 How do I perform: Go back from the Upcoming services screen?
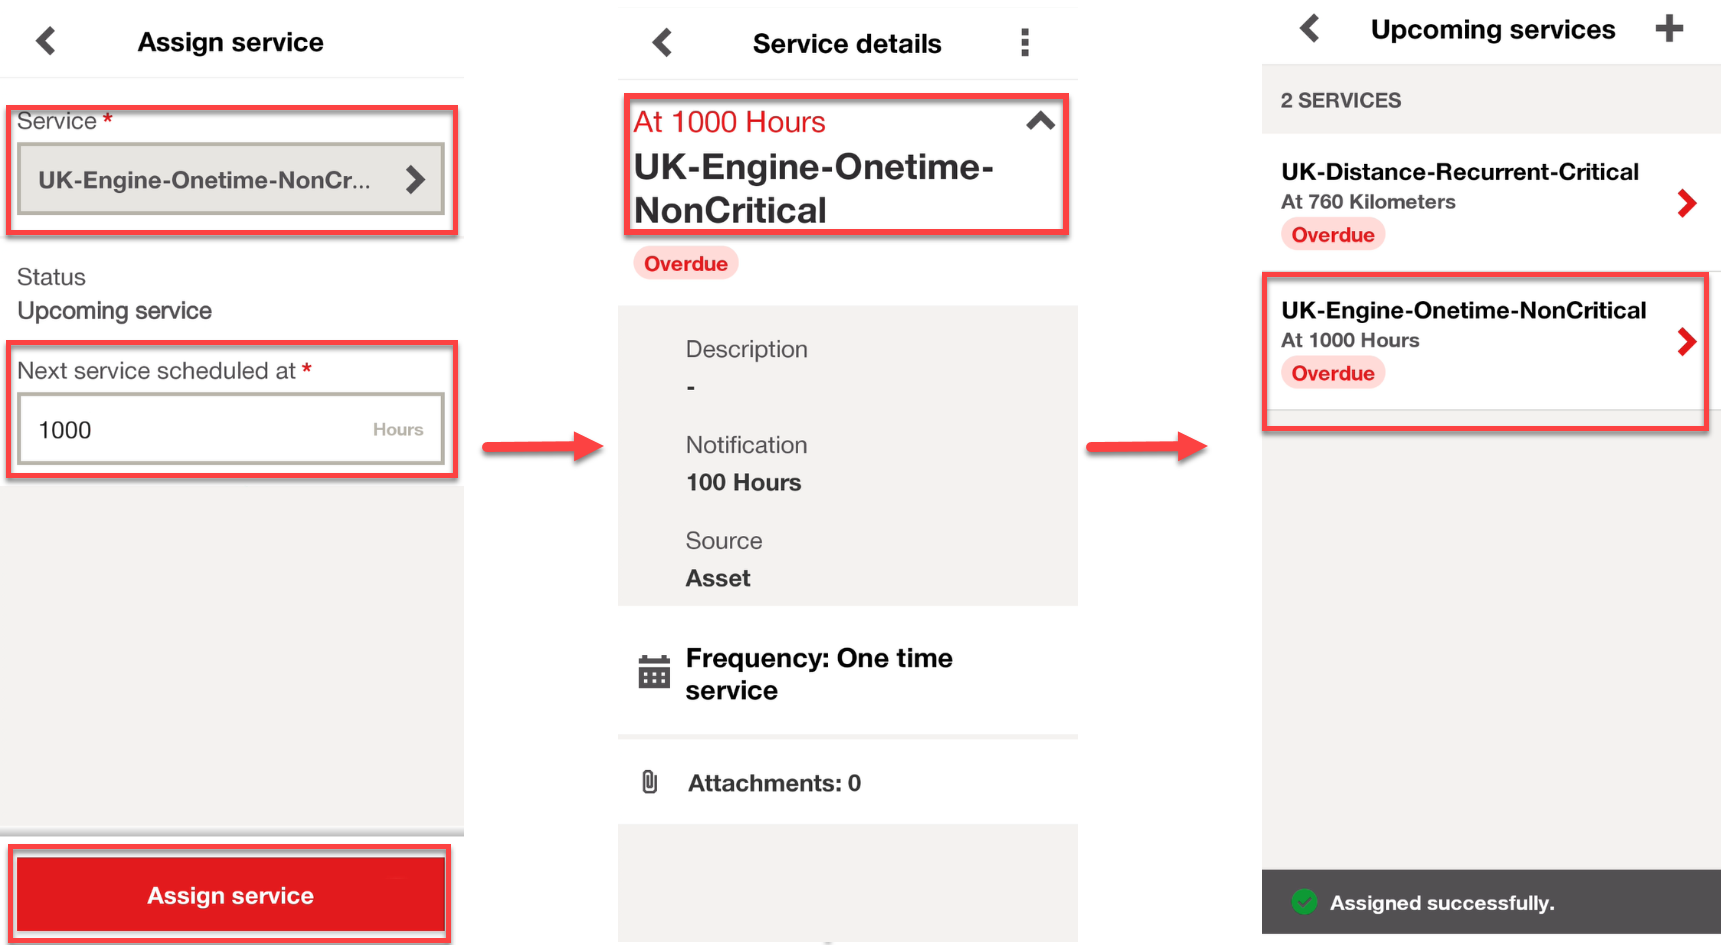point(1310,28)
